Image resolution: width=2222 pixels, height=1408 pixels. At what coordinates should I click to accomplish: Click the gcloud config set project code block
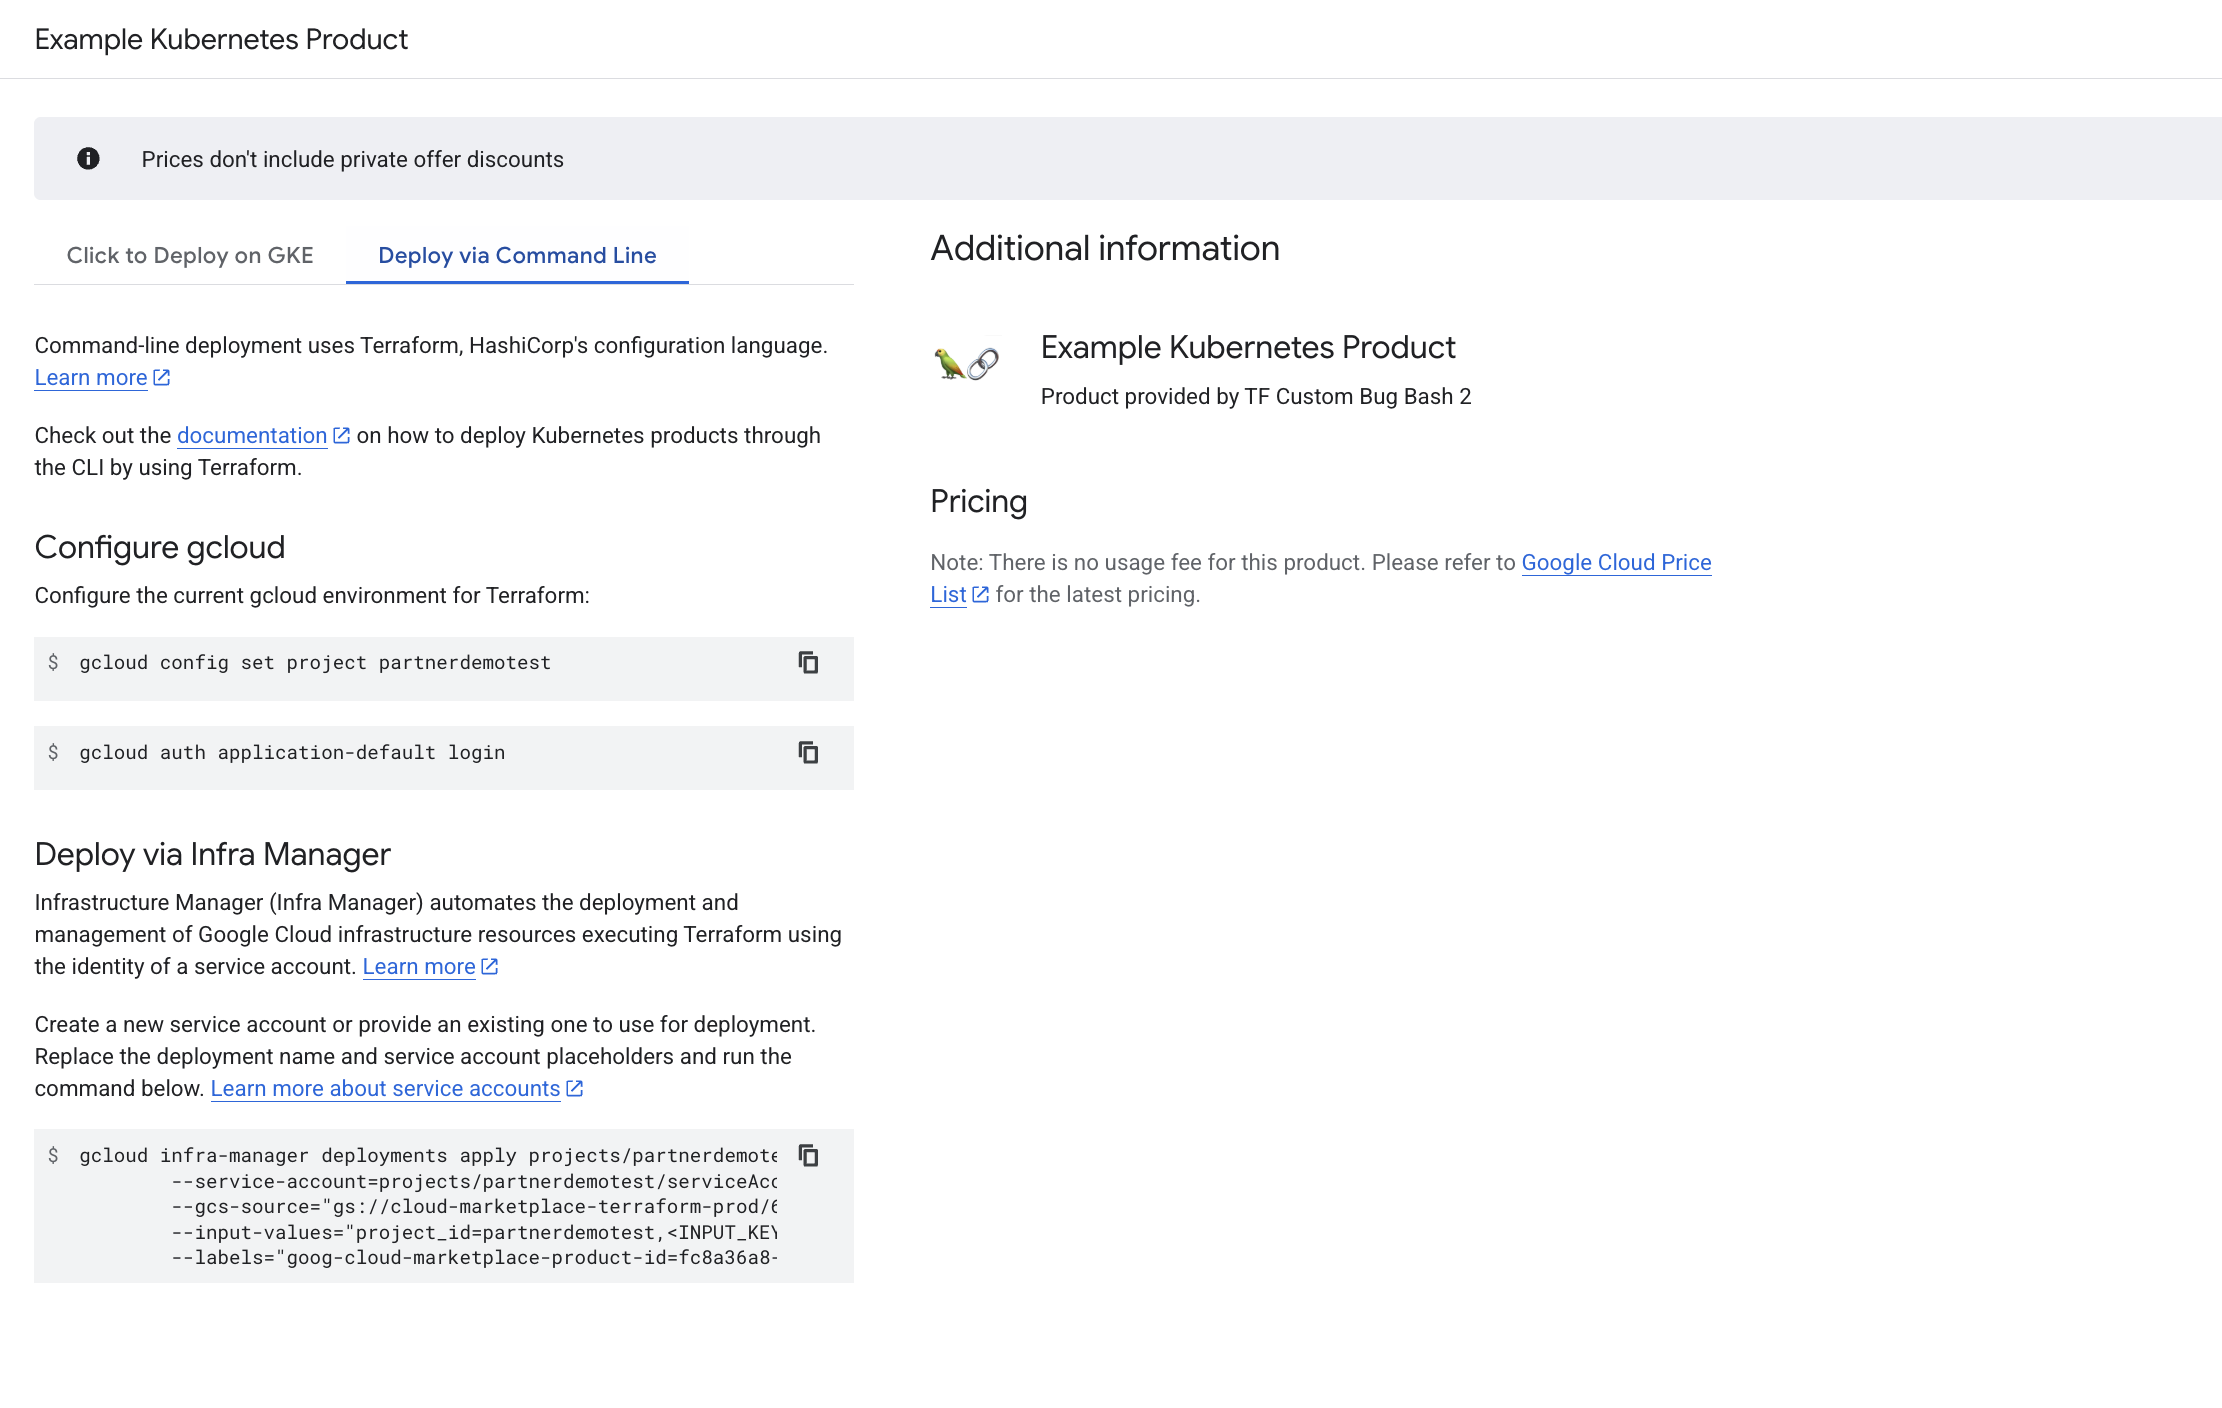[x=400, y=667]
